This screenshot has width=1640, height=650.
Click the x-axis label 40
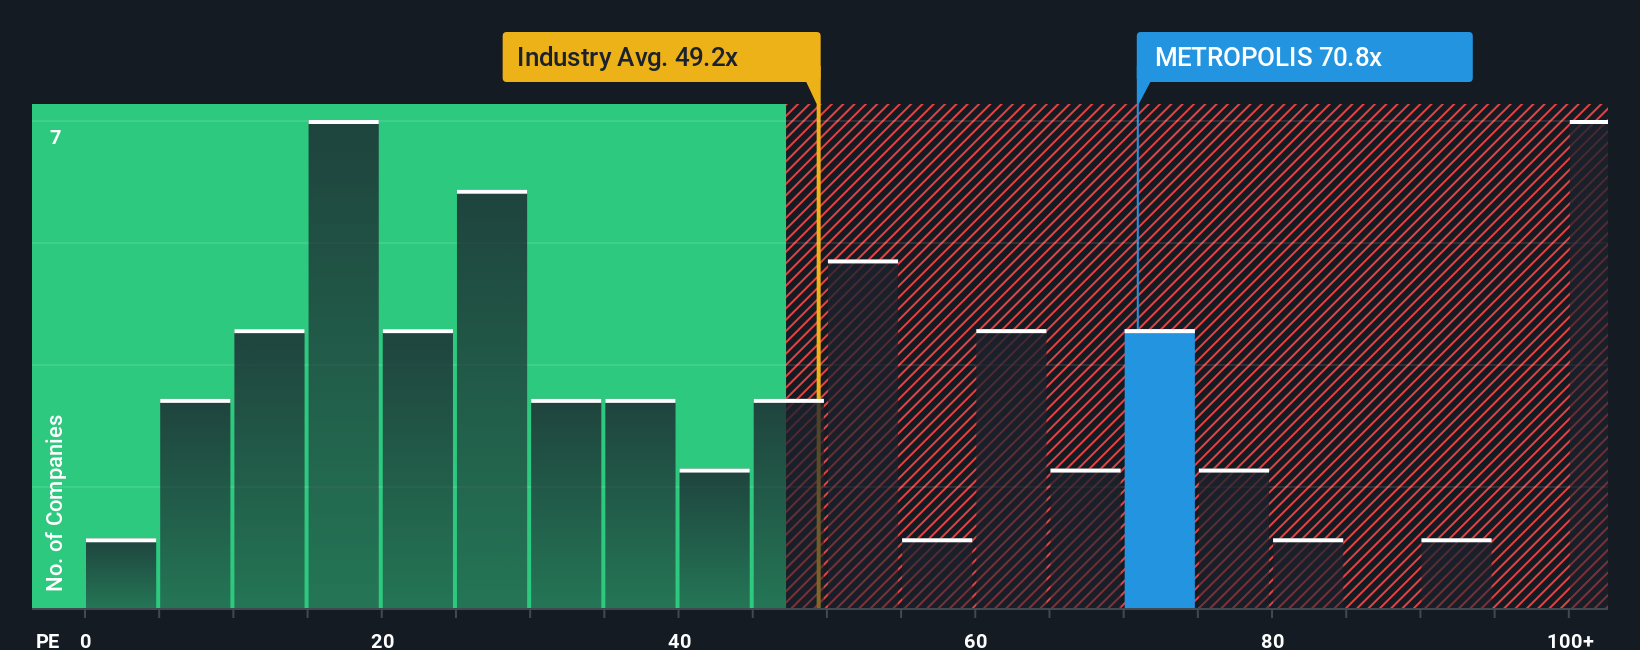(679, 640)
